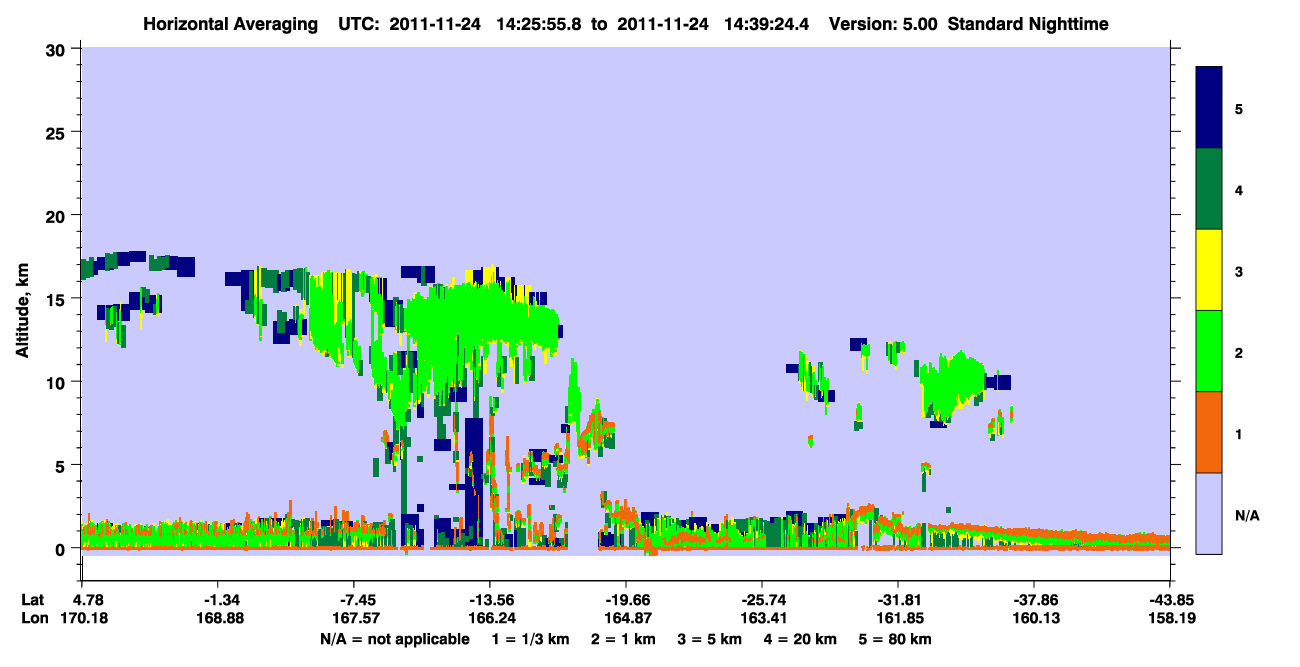Click longitude value '168.88'
The width and height of the screenshot is (1300, 667).
pos(222,618)
